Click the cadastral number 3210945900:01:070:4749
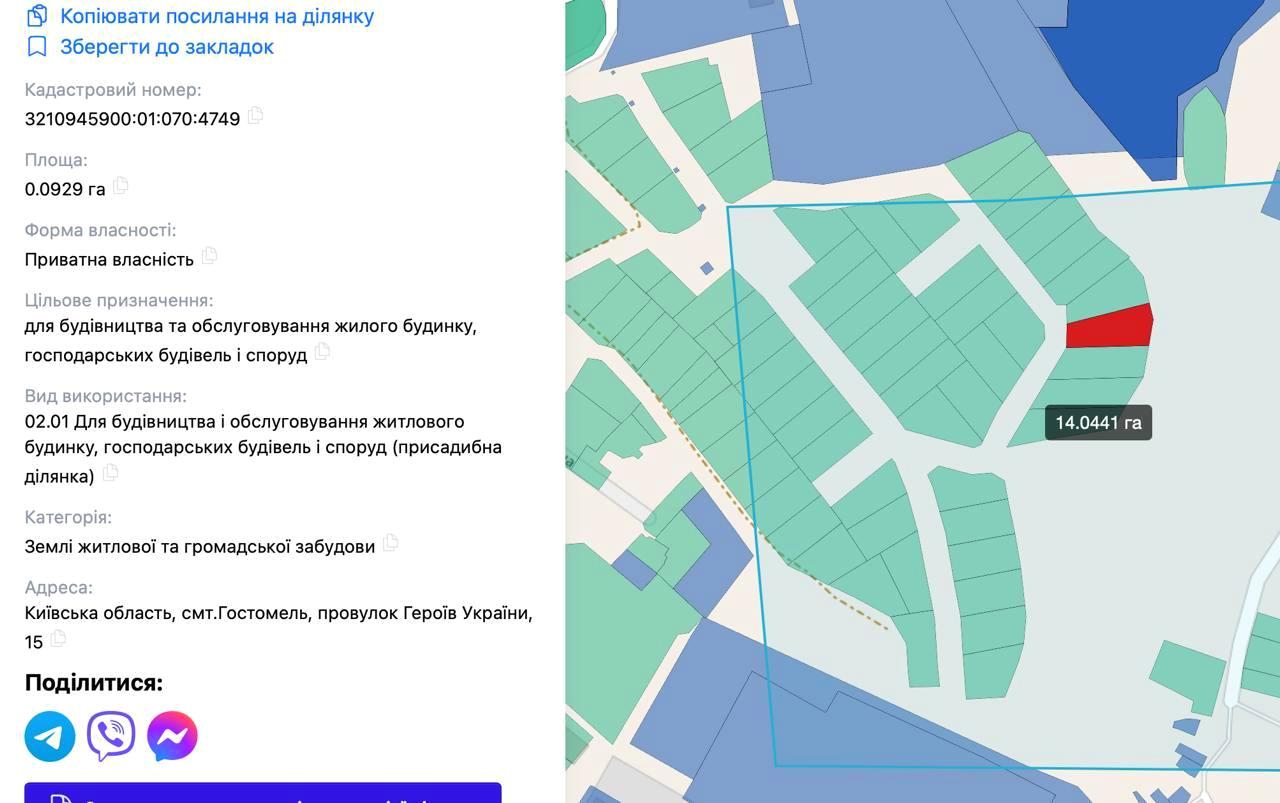Viewport: 1280px width, 803px height. (x=132, y=119)
